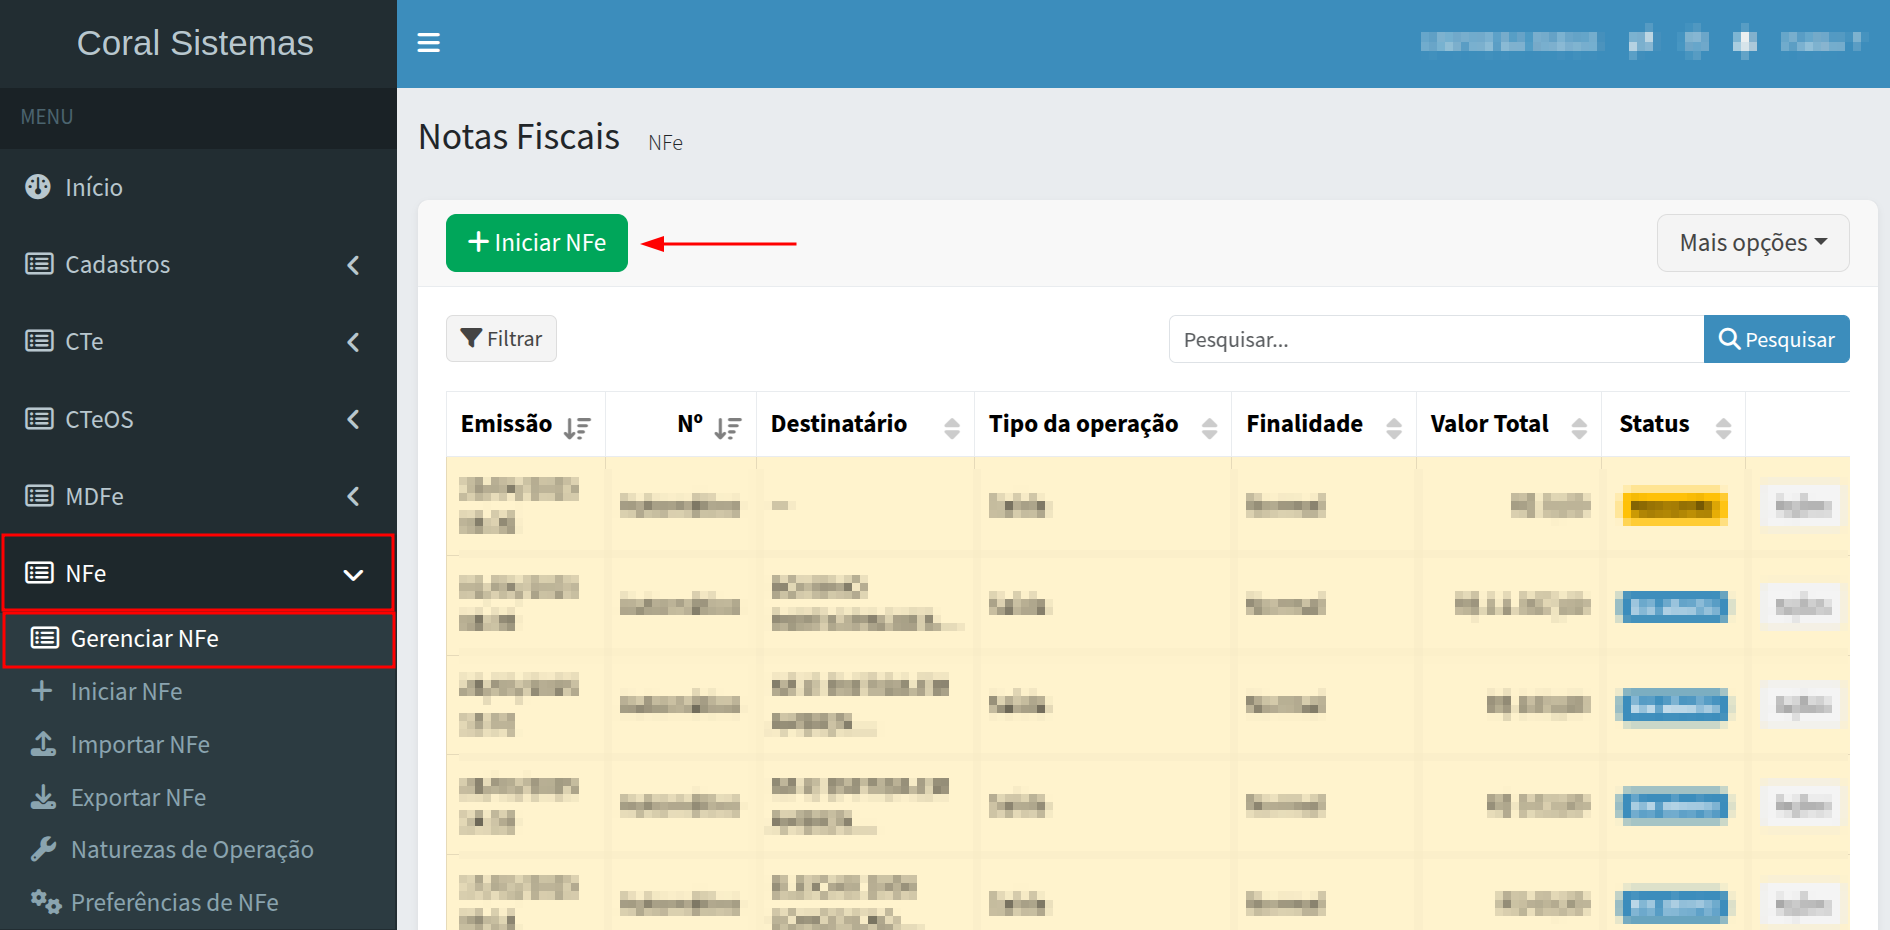Screen dimensions: 1890x930
Task: Collapse the NFe sidebar section
Action: click(x=353, y=574)
